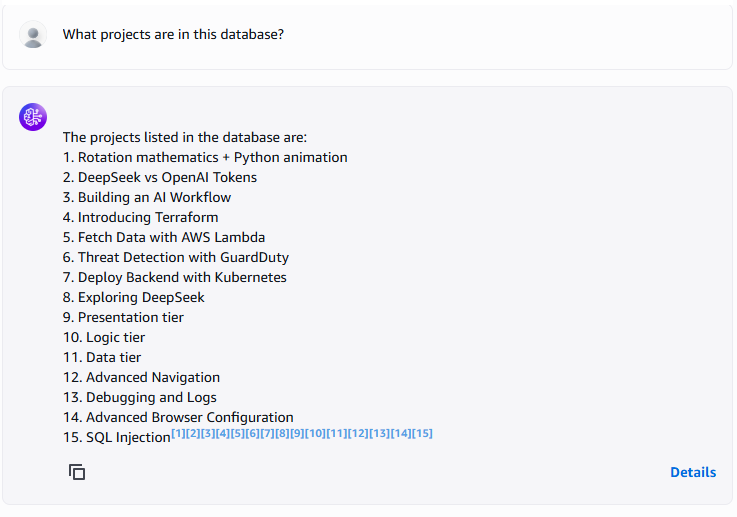Click the AI assistant avatar icon
737x517 pixels.
click(x=33, y=117)
